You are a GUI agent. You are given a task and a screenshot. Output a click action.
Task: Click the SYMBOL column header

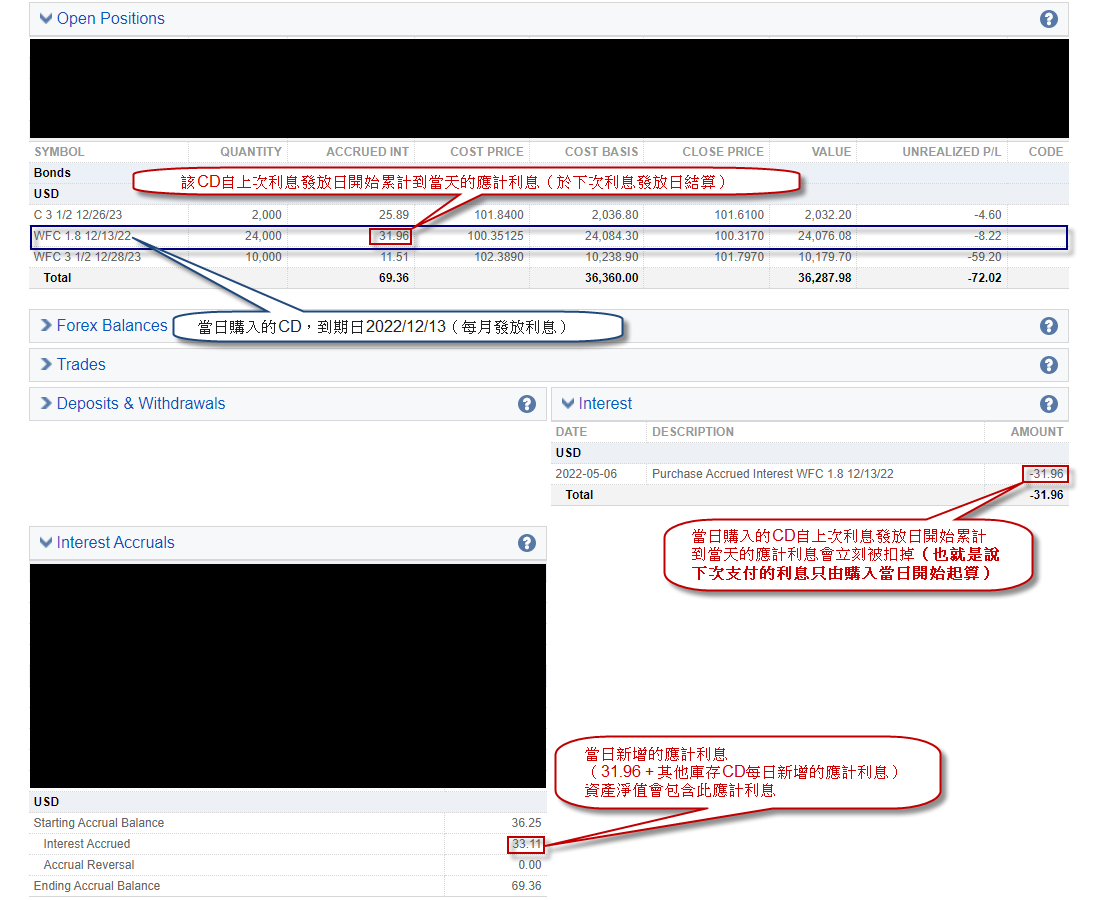pos(59,152)
